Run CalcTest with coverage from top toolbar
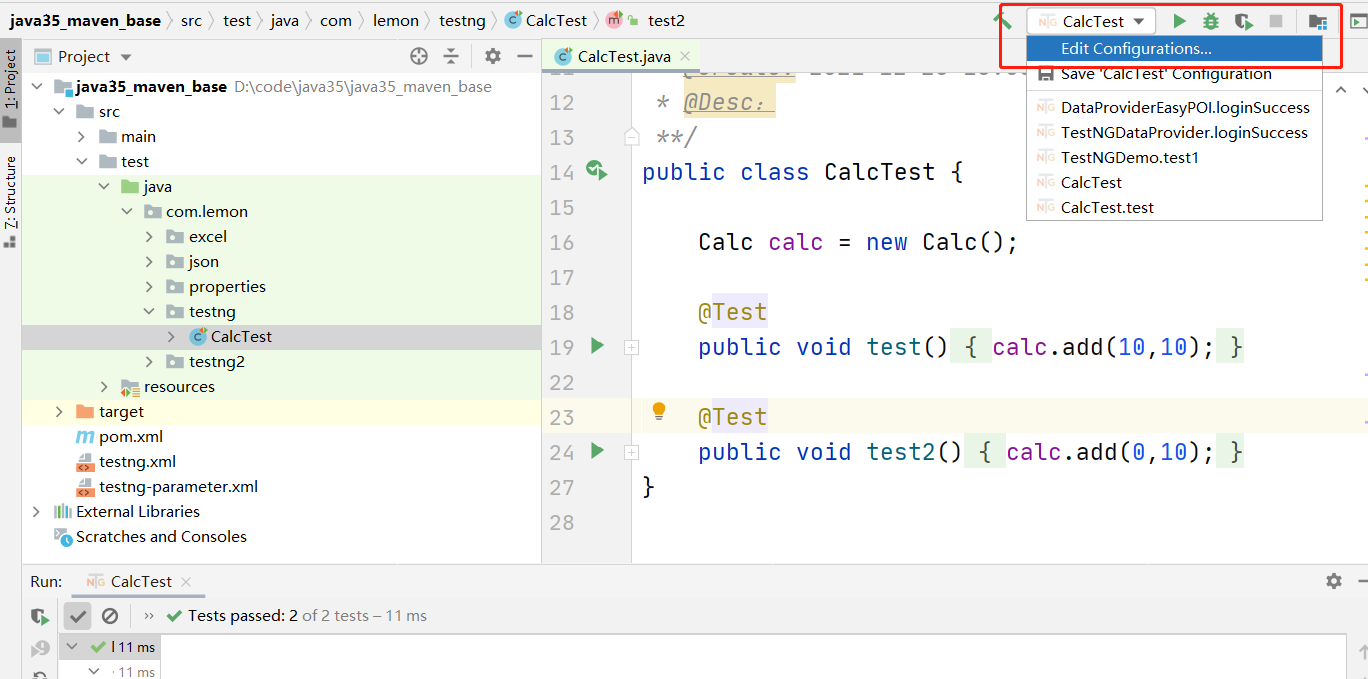 1243,21
